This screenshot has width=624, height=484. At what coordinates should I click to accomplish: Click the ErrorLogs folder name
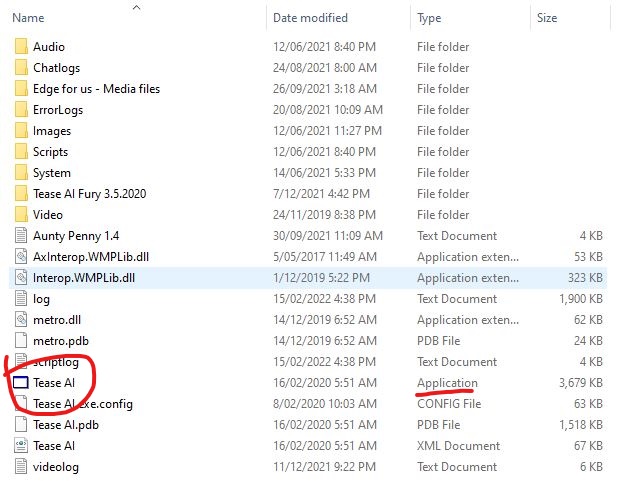click(58, 110)
